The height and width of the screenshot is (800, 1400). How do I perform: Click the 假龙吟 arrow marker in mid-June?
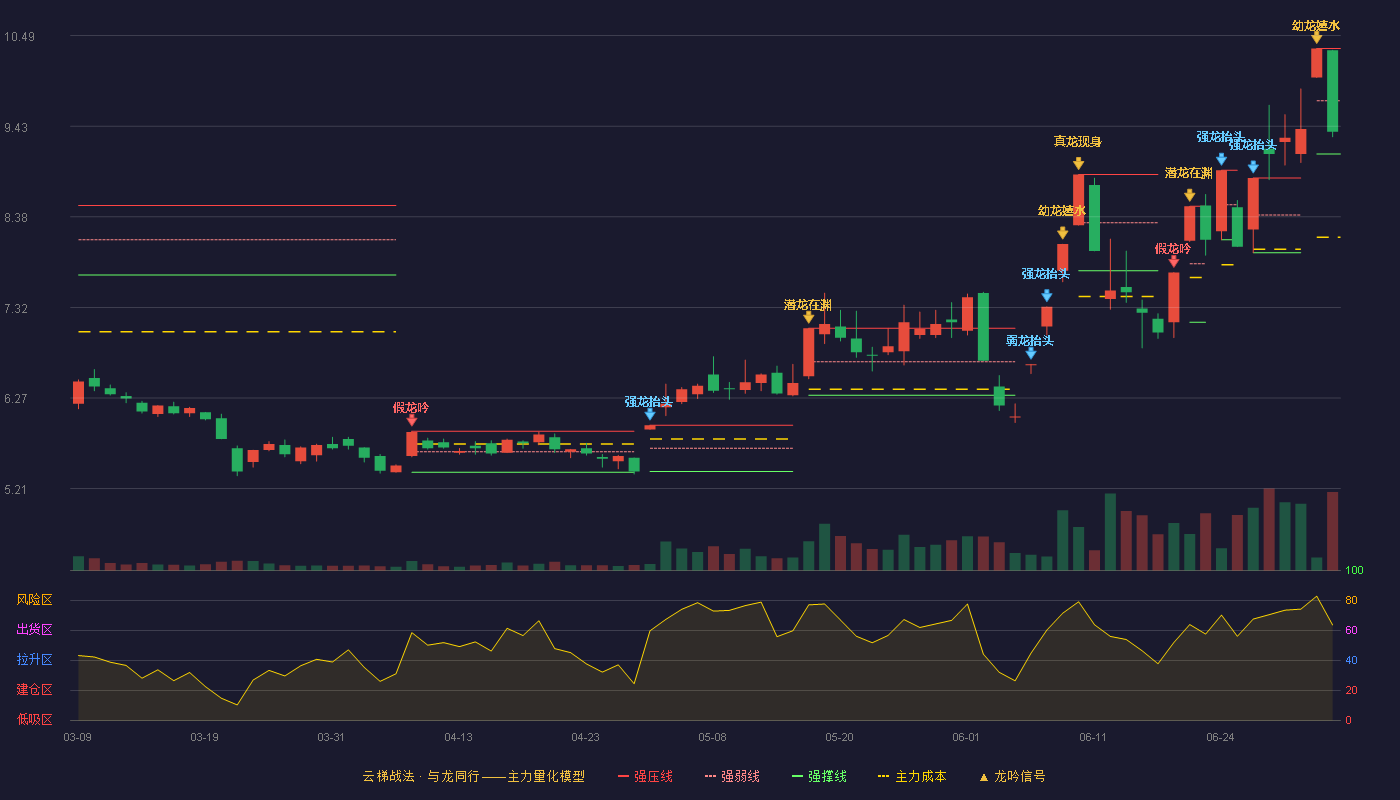(1174, 261)
